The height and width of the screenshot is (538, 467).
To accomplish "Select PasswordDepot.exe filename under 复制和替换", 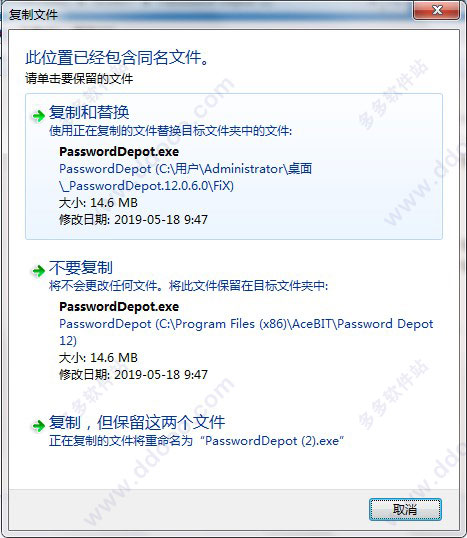I will click(x=119, y=151).
